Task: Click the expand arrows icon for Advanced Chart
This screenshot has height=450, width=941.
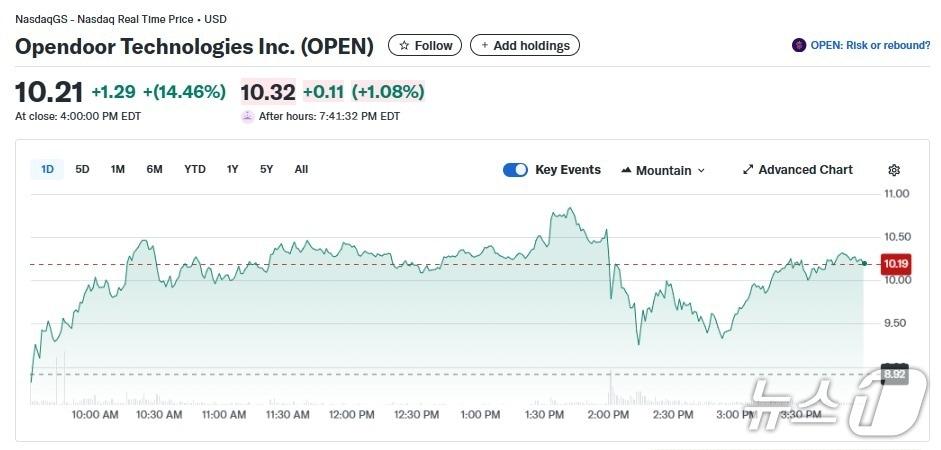Action: (748, 170)
